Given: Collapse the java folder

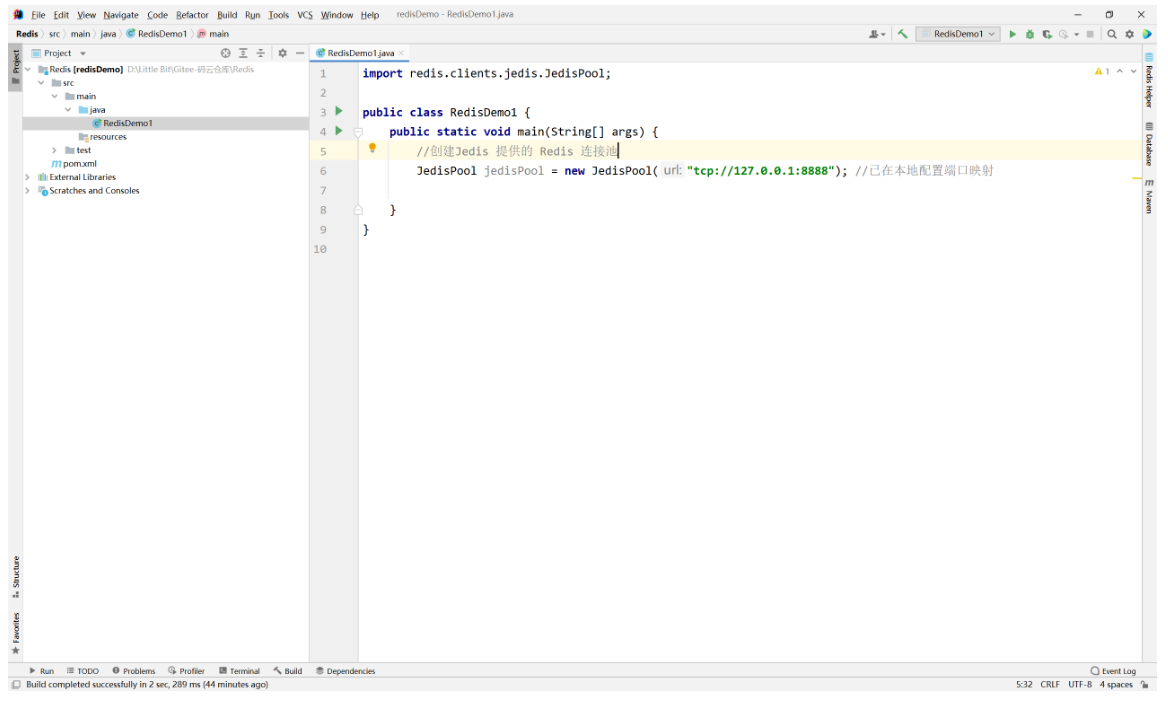Looking at the screenshot, I should click(x=69, y=110).
